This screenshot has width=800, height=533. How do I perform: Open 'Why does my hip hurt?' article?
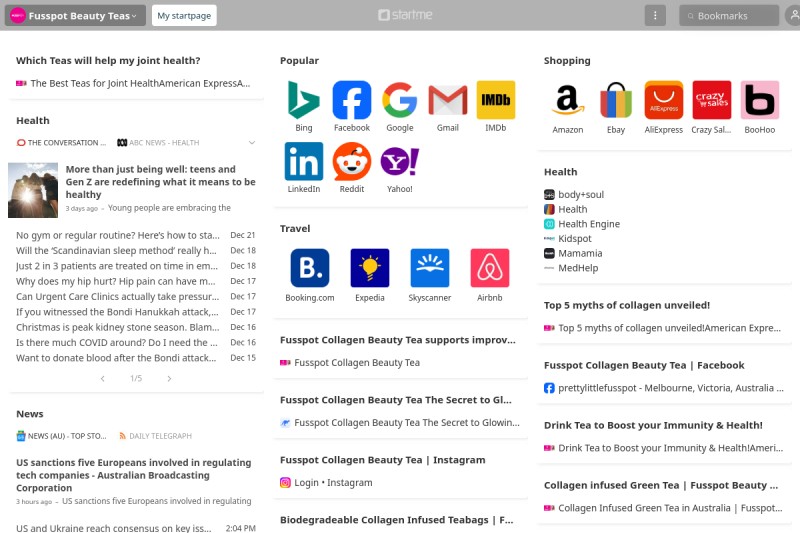[x=116, y=281]
